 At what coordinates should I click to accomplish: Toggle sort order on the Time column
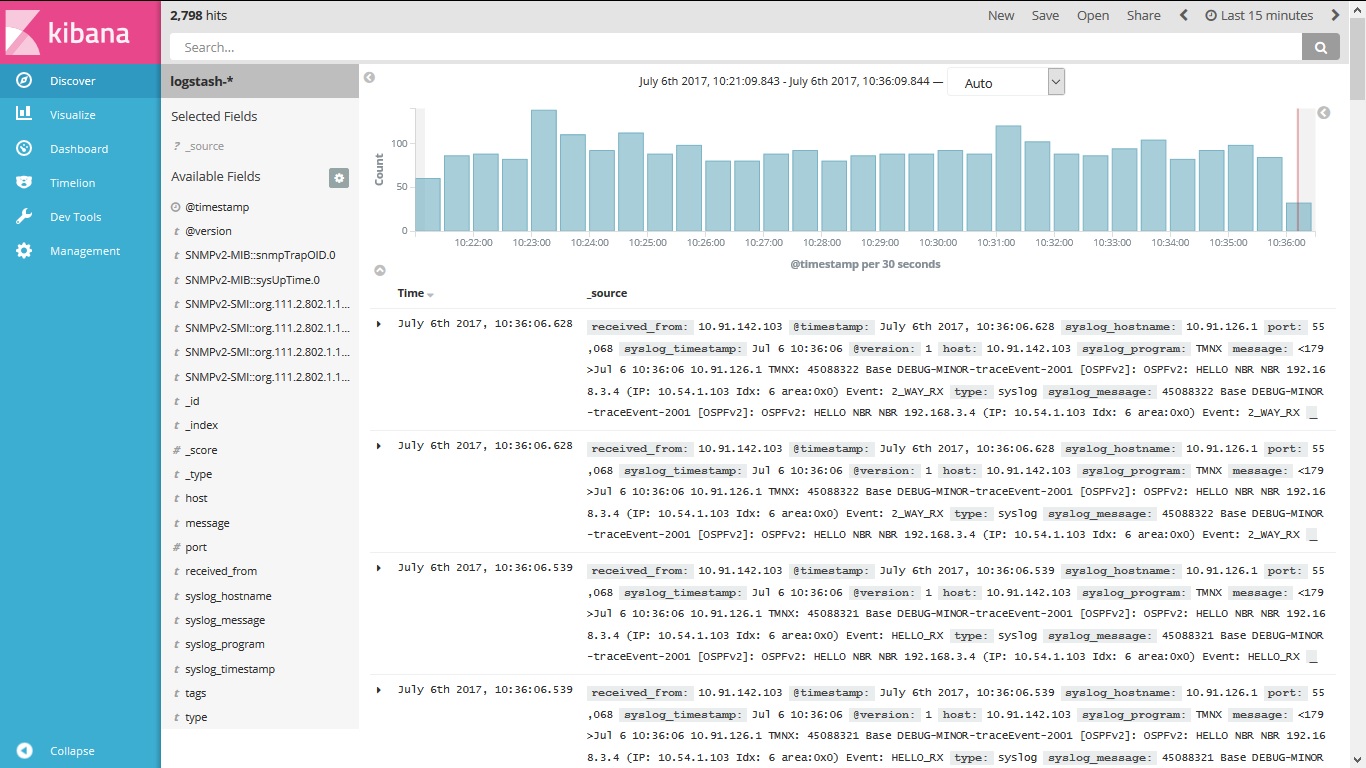pos(432,293)
